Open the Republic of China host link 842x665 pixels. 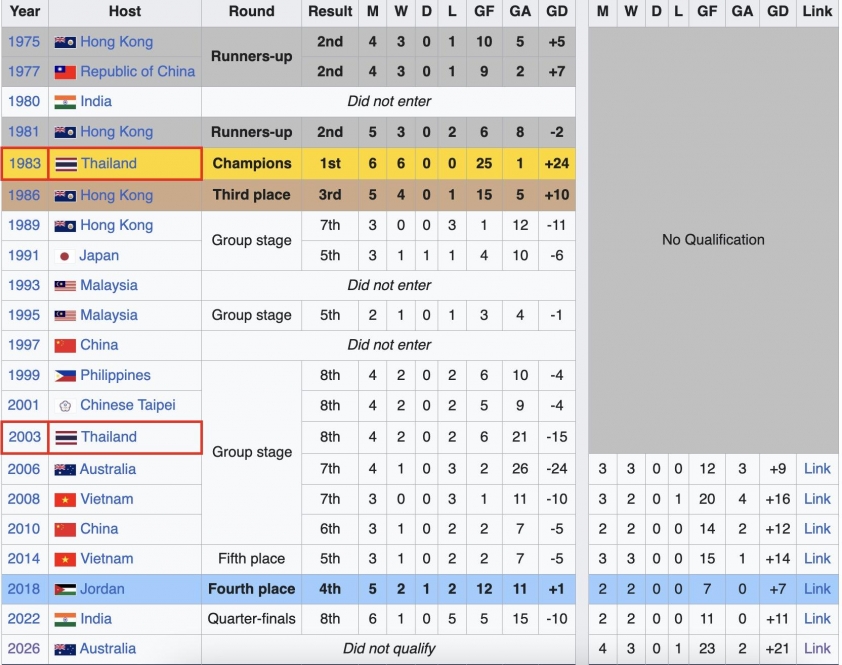pos(137,72)
